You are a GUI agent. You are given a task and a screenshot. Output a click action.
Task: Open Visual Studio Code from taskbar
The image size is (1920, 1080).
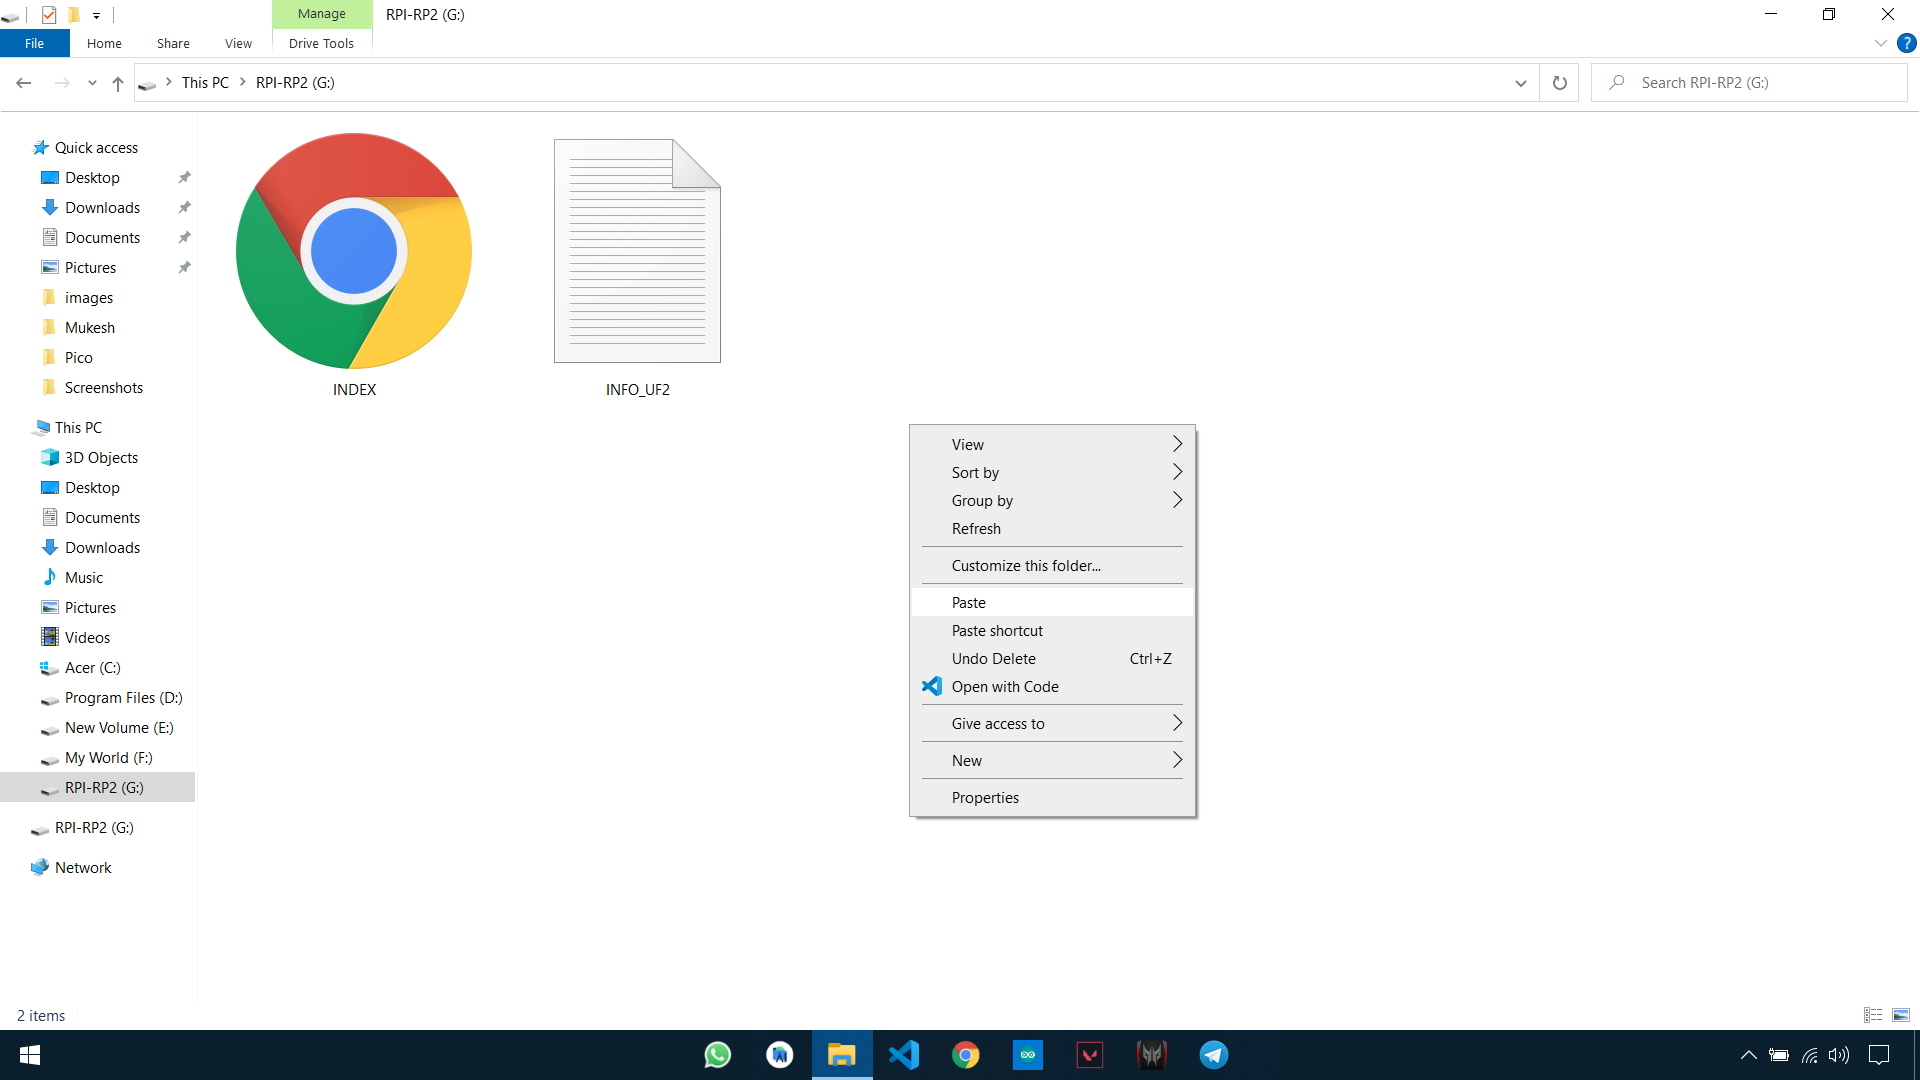coord(904,1055)
